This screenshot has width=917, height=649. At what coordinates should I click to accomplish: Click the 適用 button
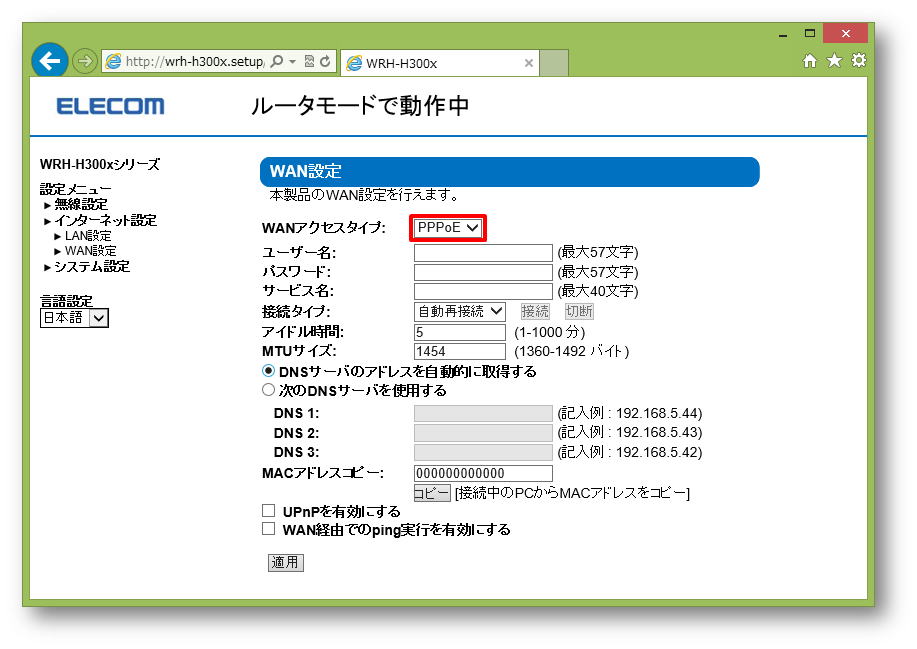285,562
